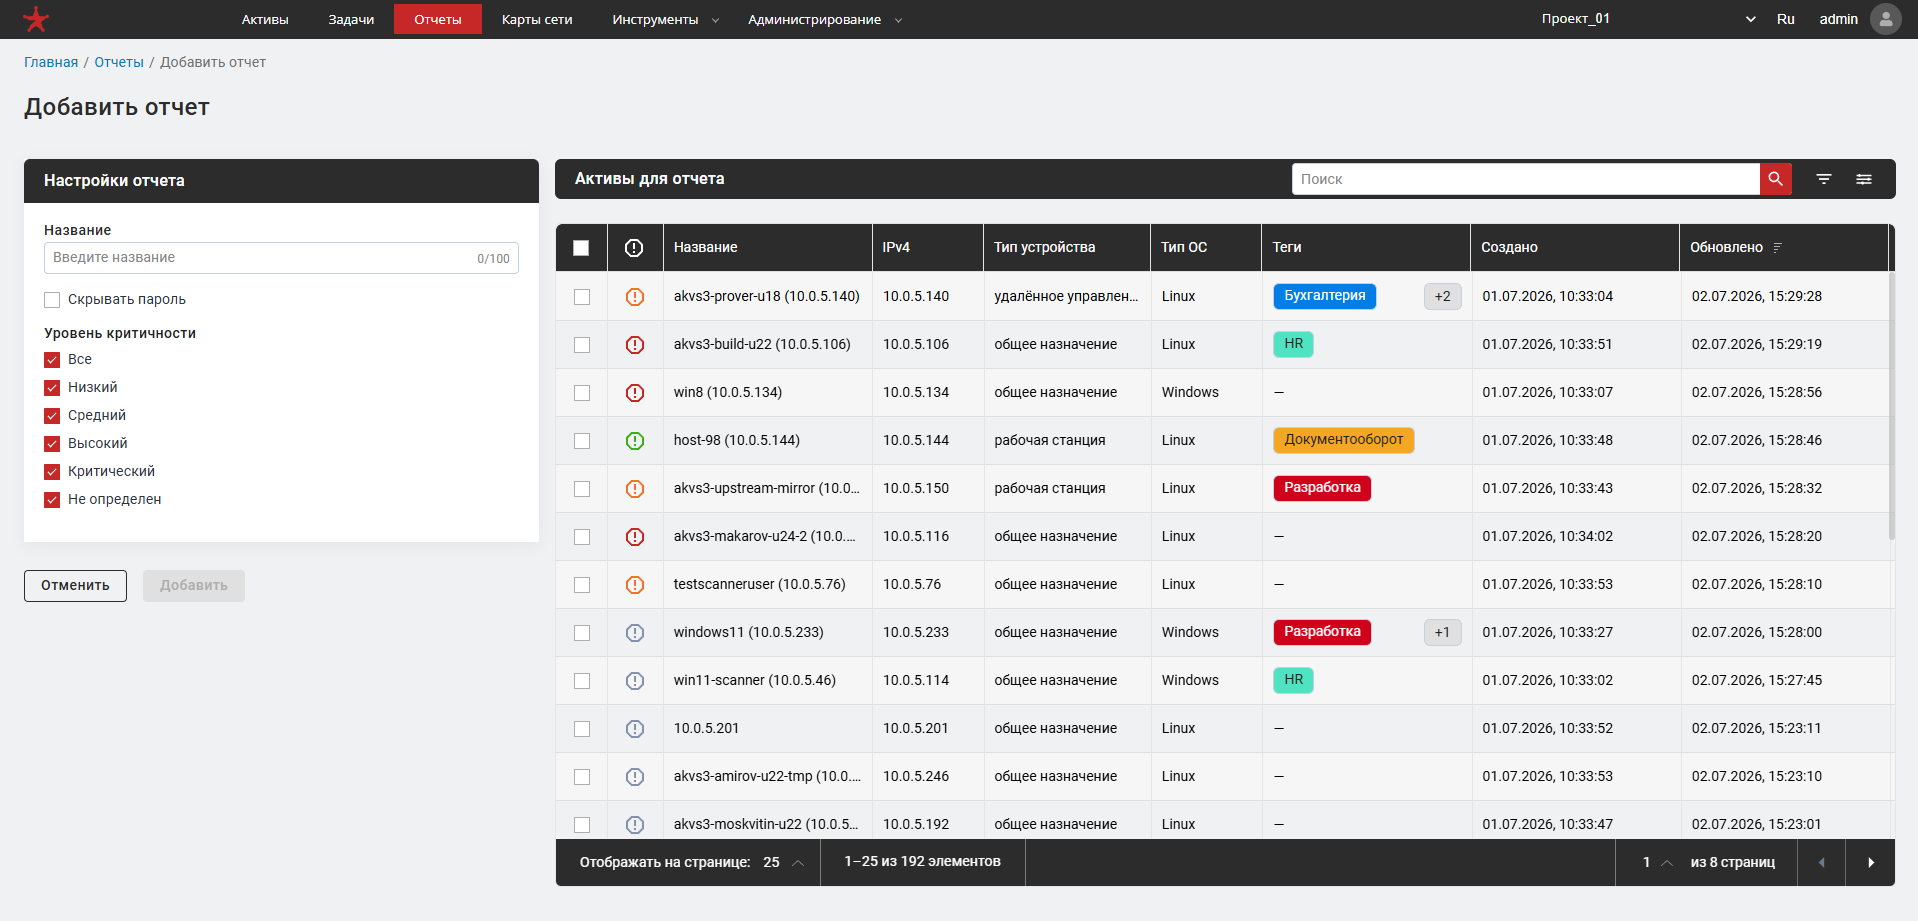This screenshot has height=921, width=1918.
Task: Open column settings icon in assets panel
Action: [1864, 179]
